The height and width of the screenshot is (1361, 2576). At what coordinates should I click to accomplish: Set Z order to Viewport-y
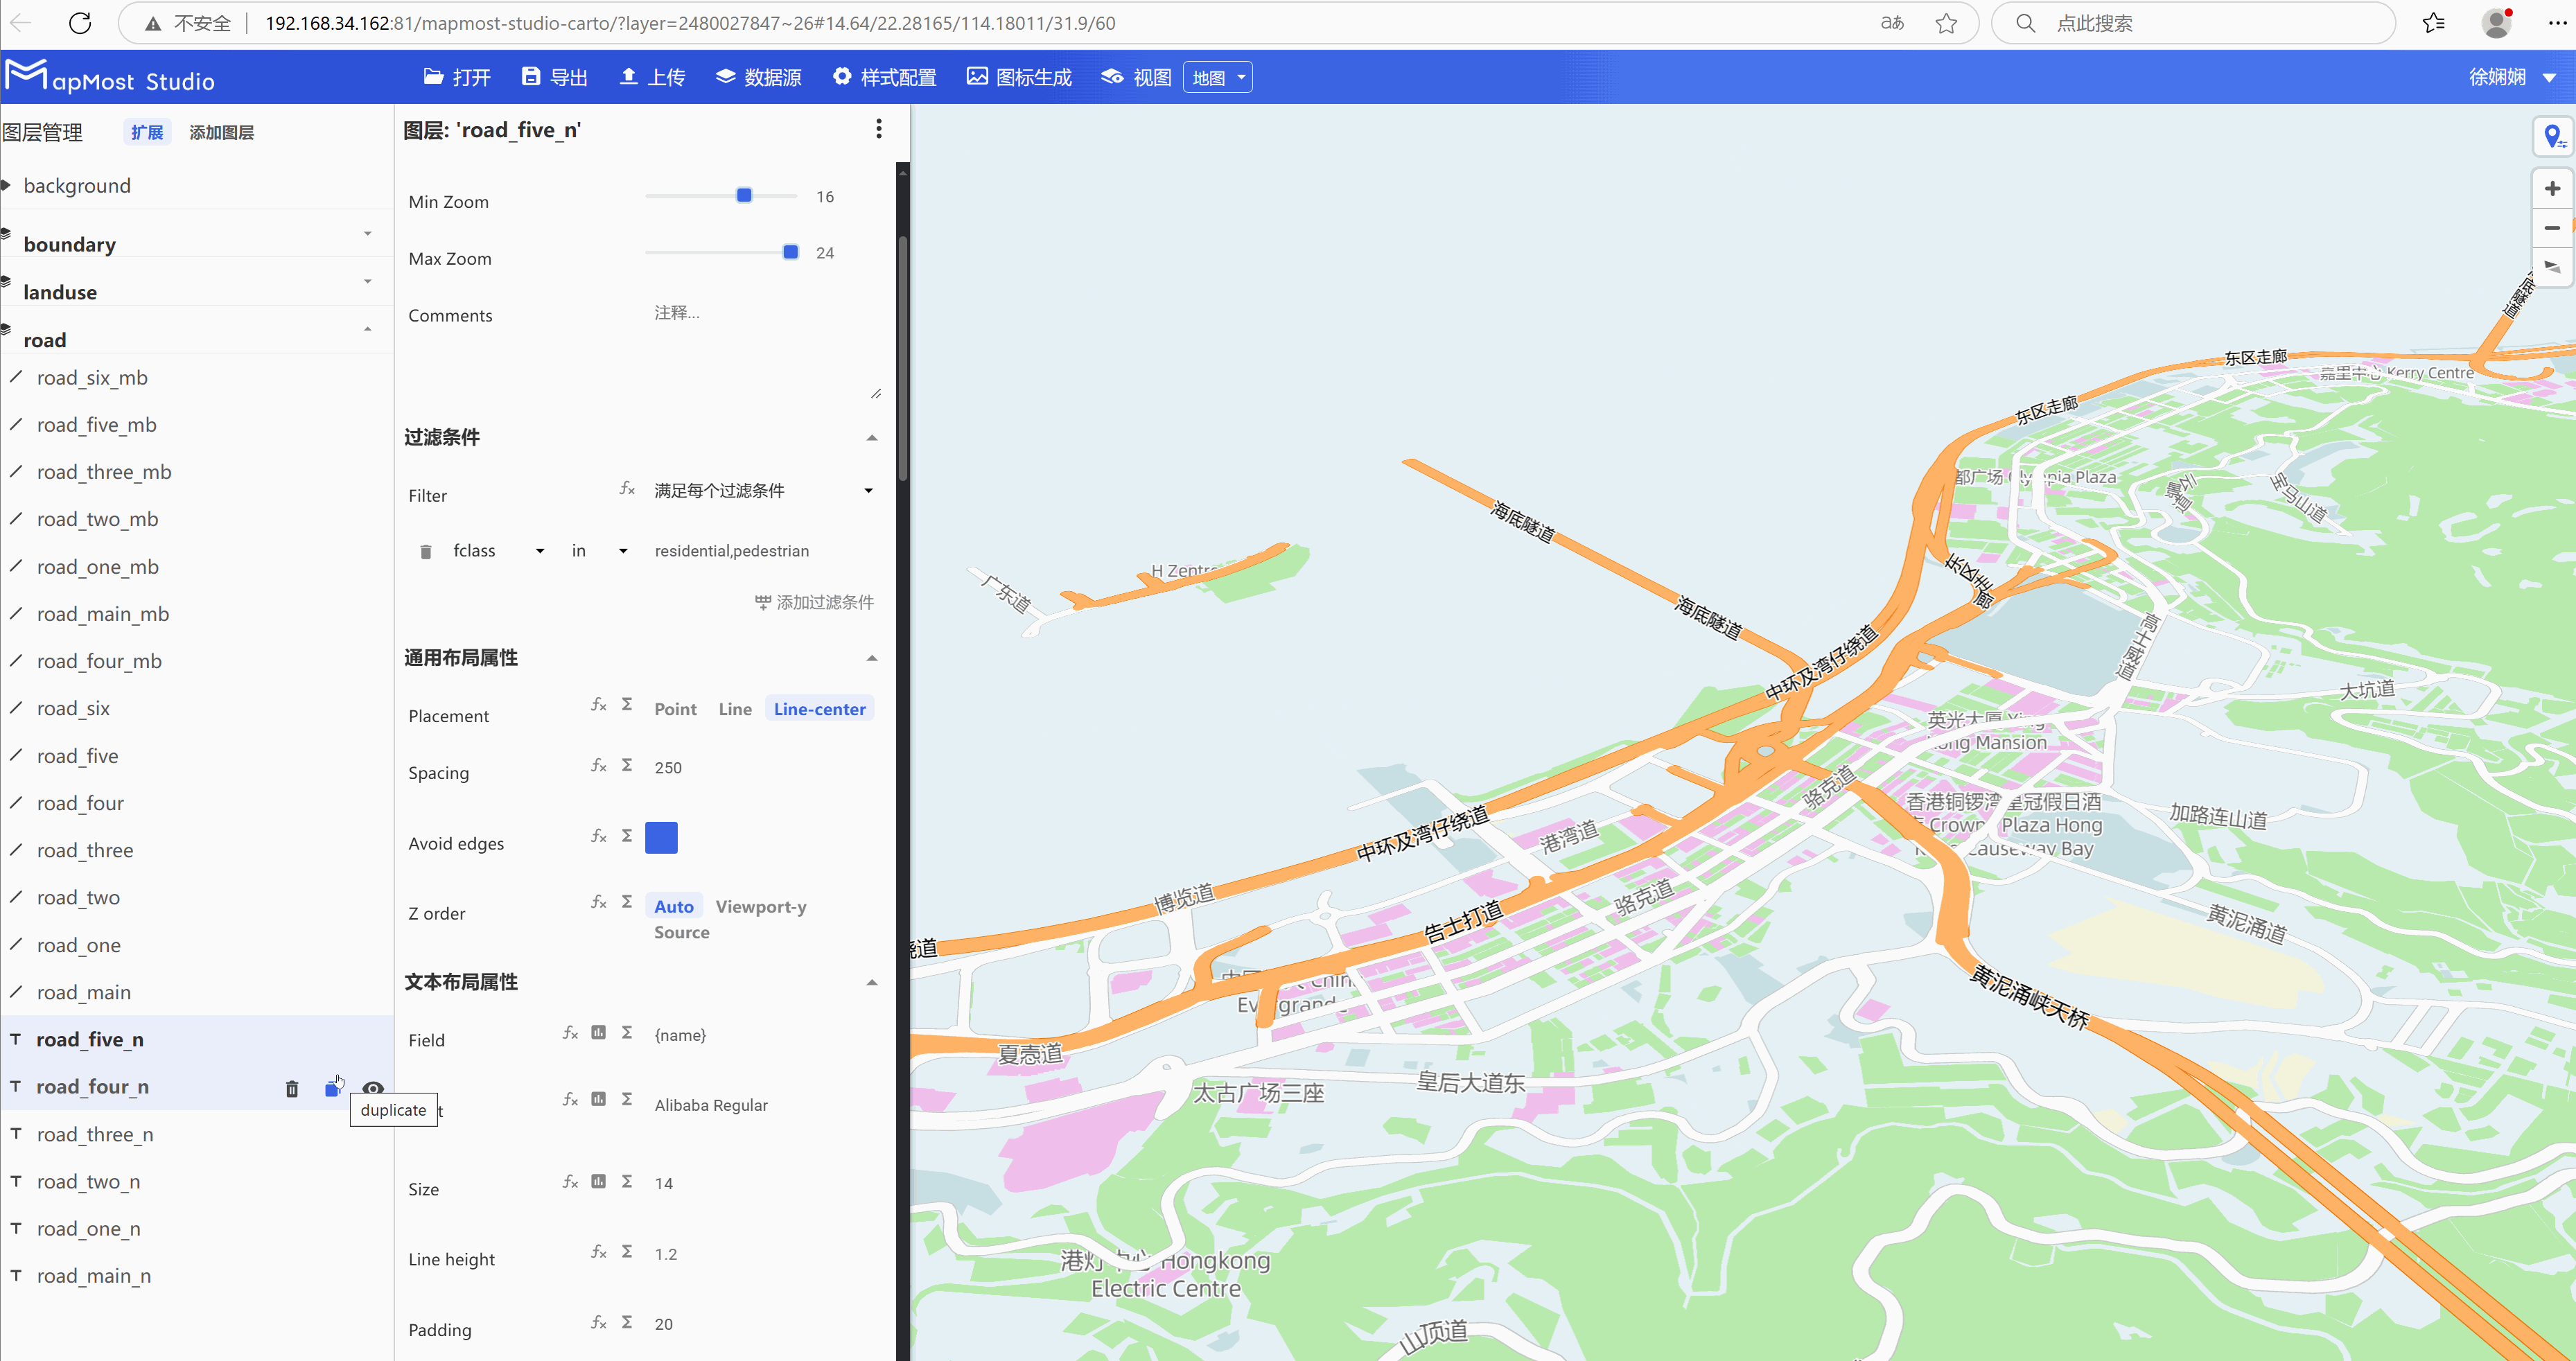761,906
